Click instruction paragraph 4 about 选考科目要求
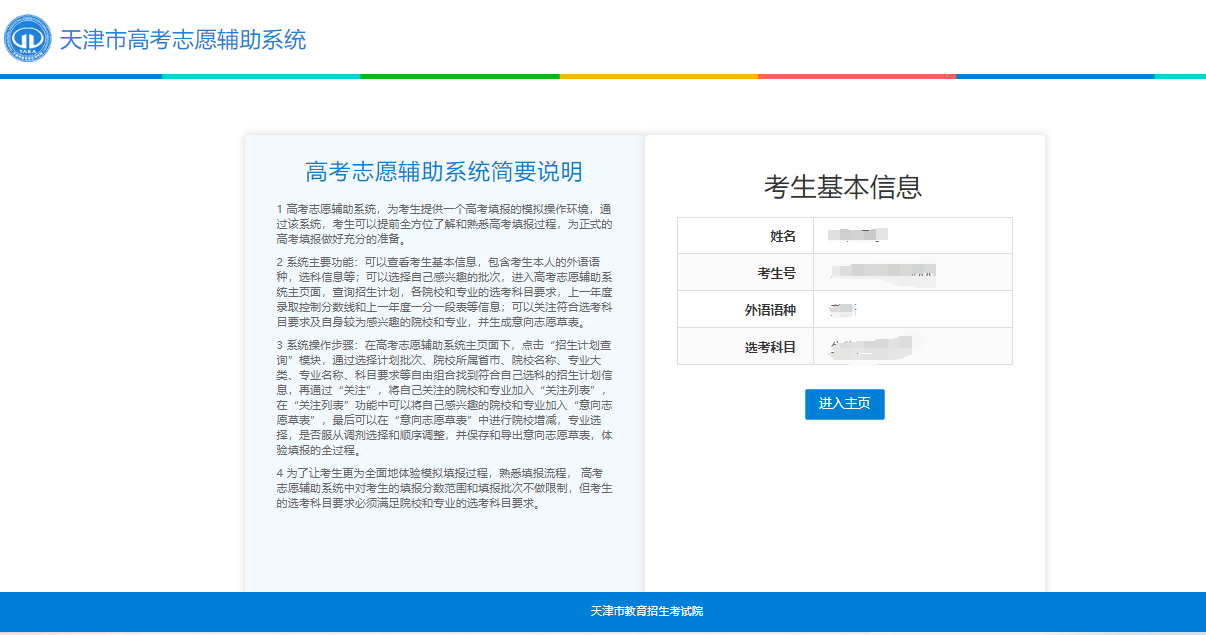This screenshot has height=635, width=1206. (x=444, y=488)
